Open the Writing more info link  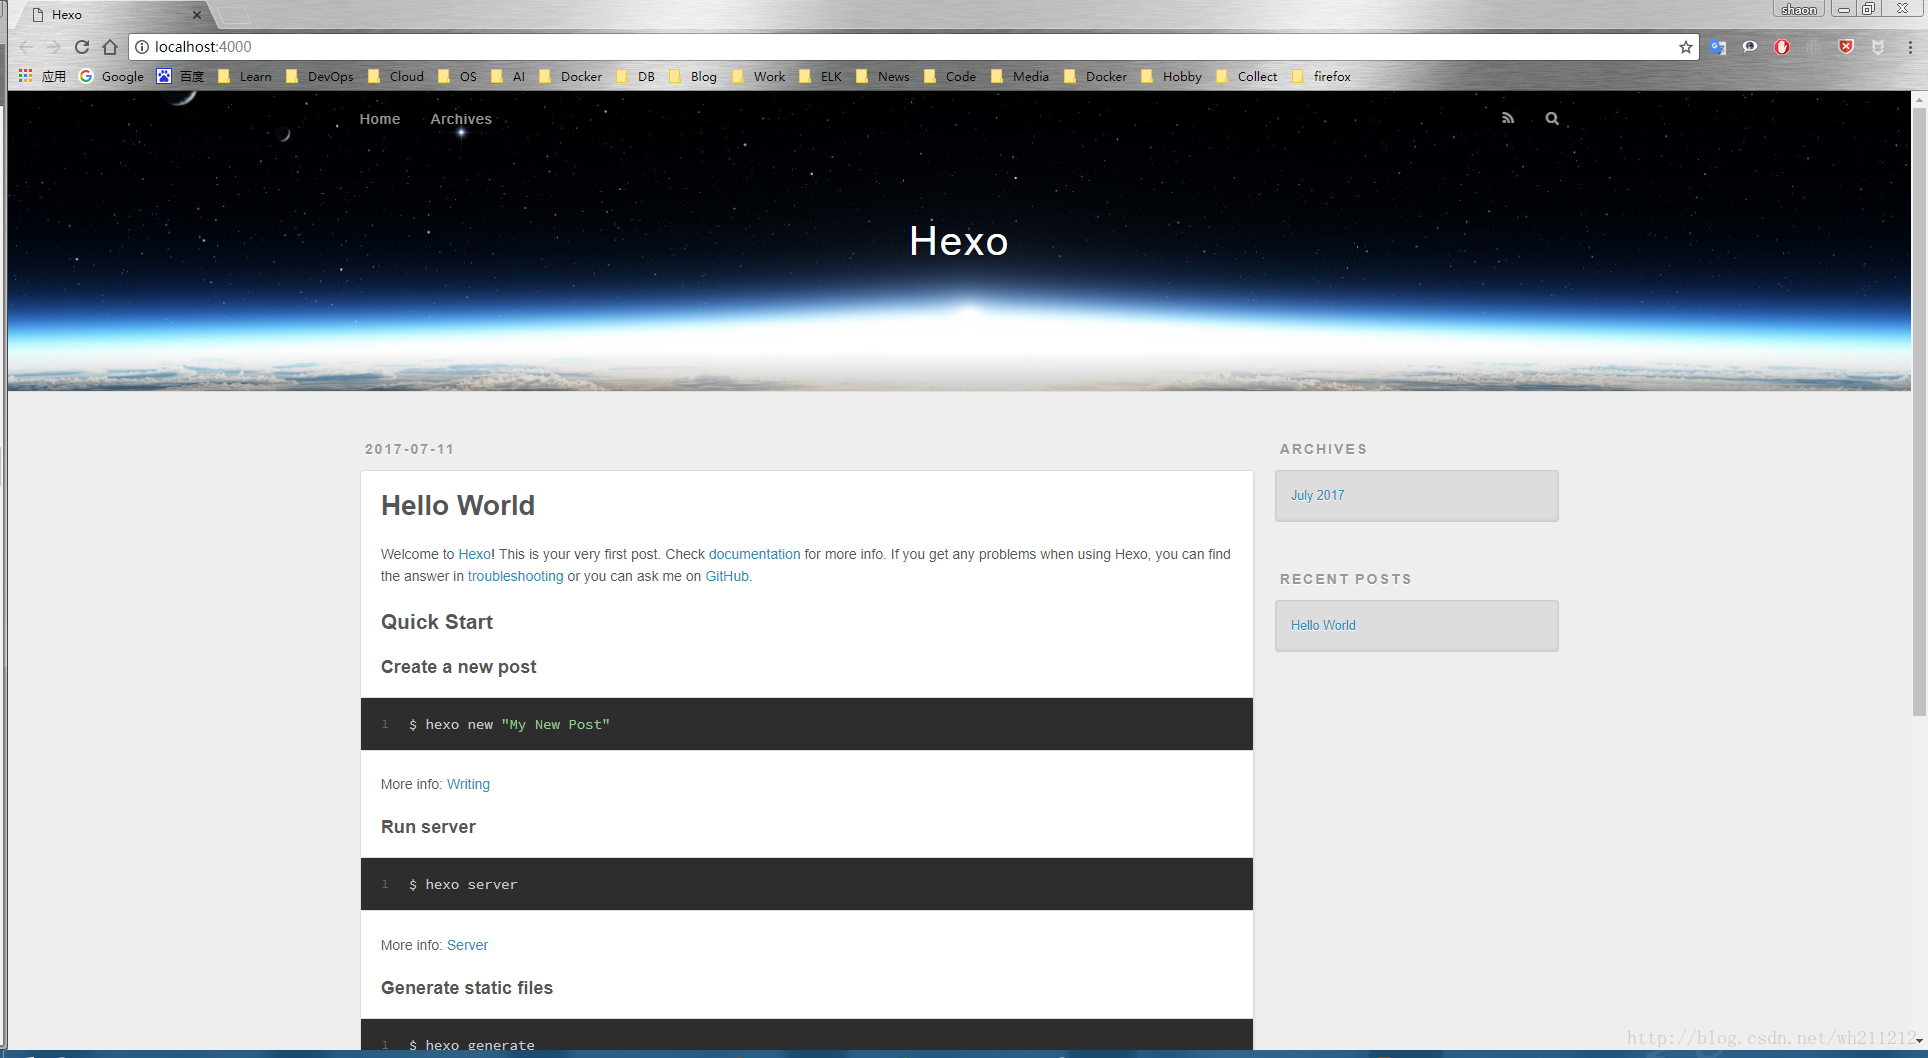(x=468, y=784)
